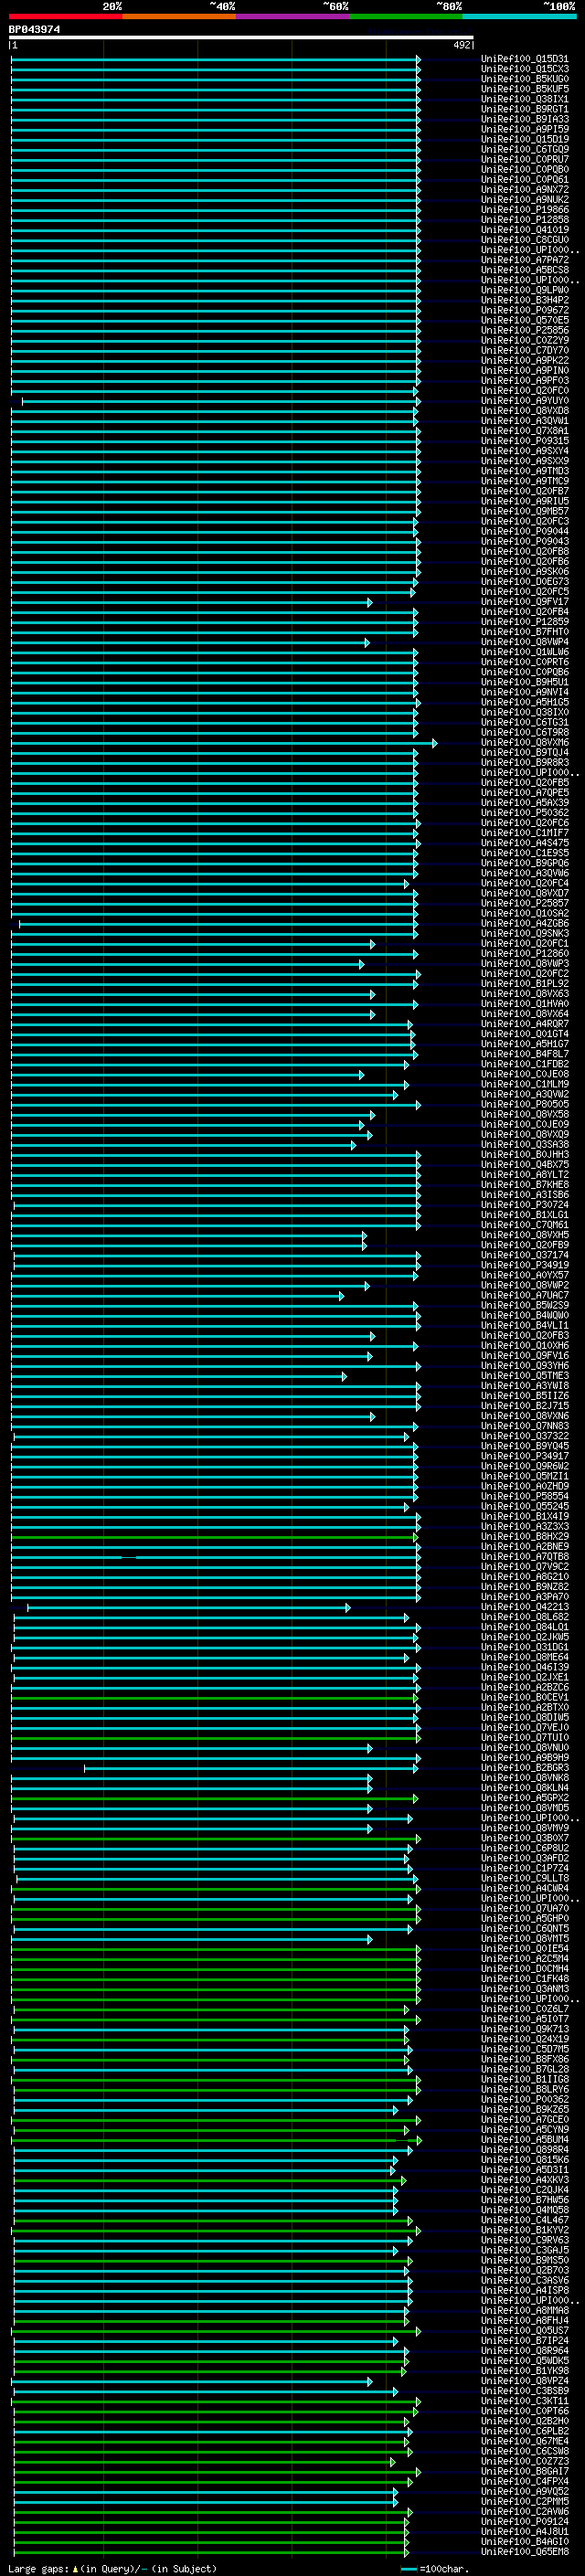Select the BP043974 query label
The height and width of the screenshot is (2576, 585).
coord(34,29)
